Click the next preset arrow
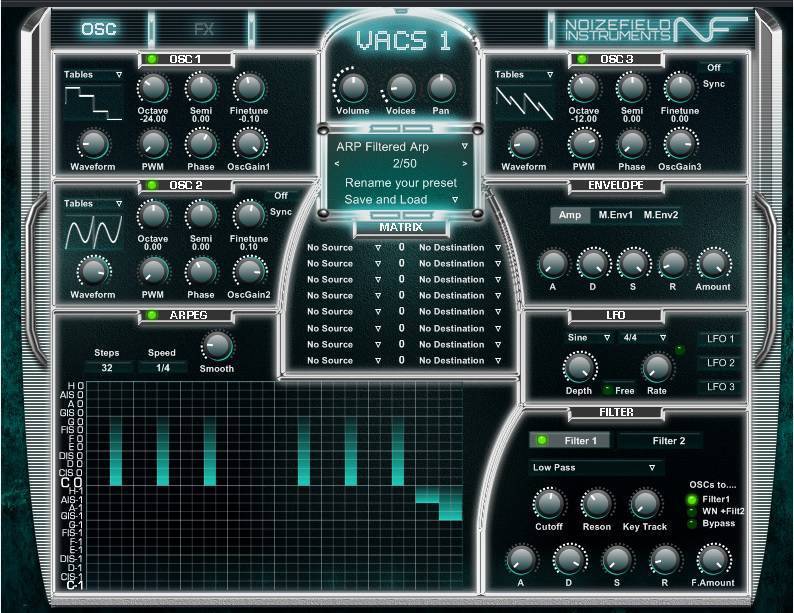Screen dimensions: 794x613 [x=464, y=163]
